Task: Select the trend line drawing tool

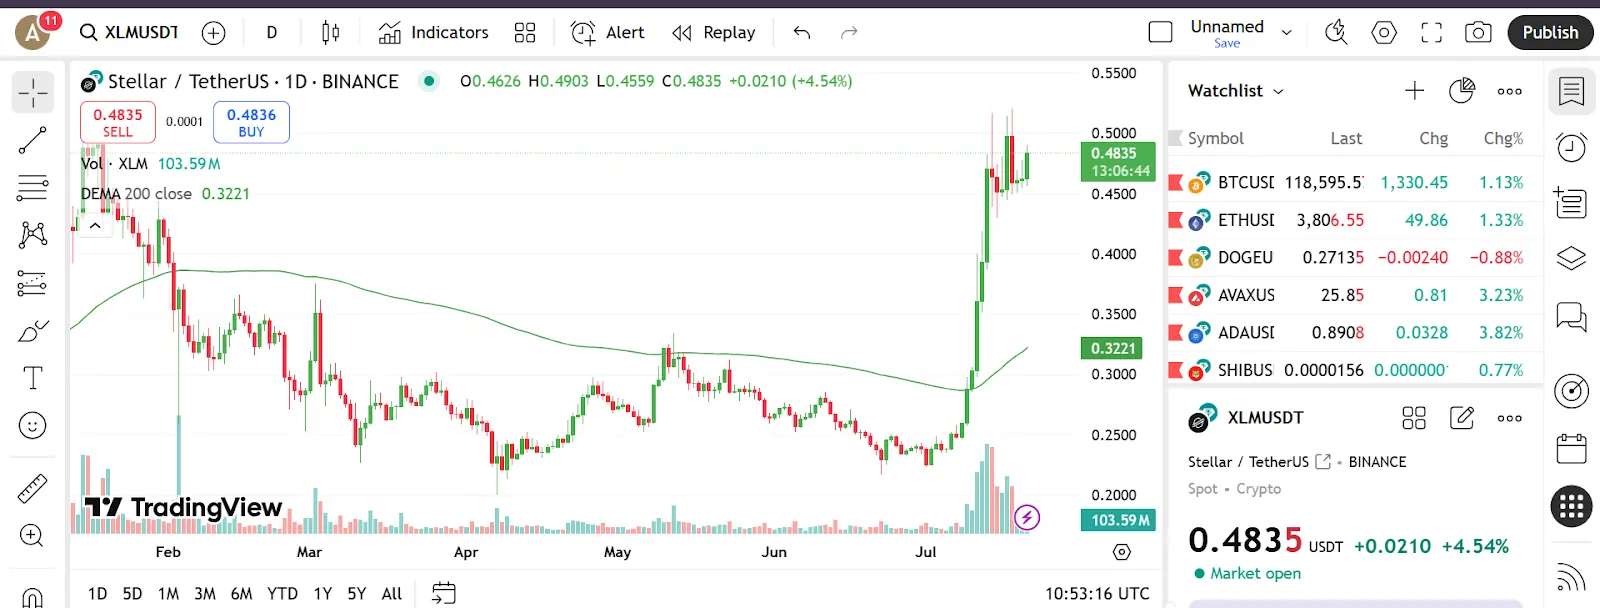Action: coord(33,141)
